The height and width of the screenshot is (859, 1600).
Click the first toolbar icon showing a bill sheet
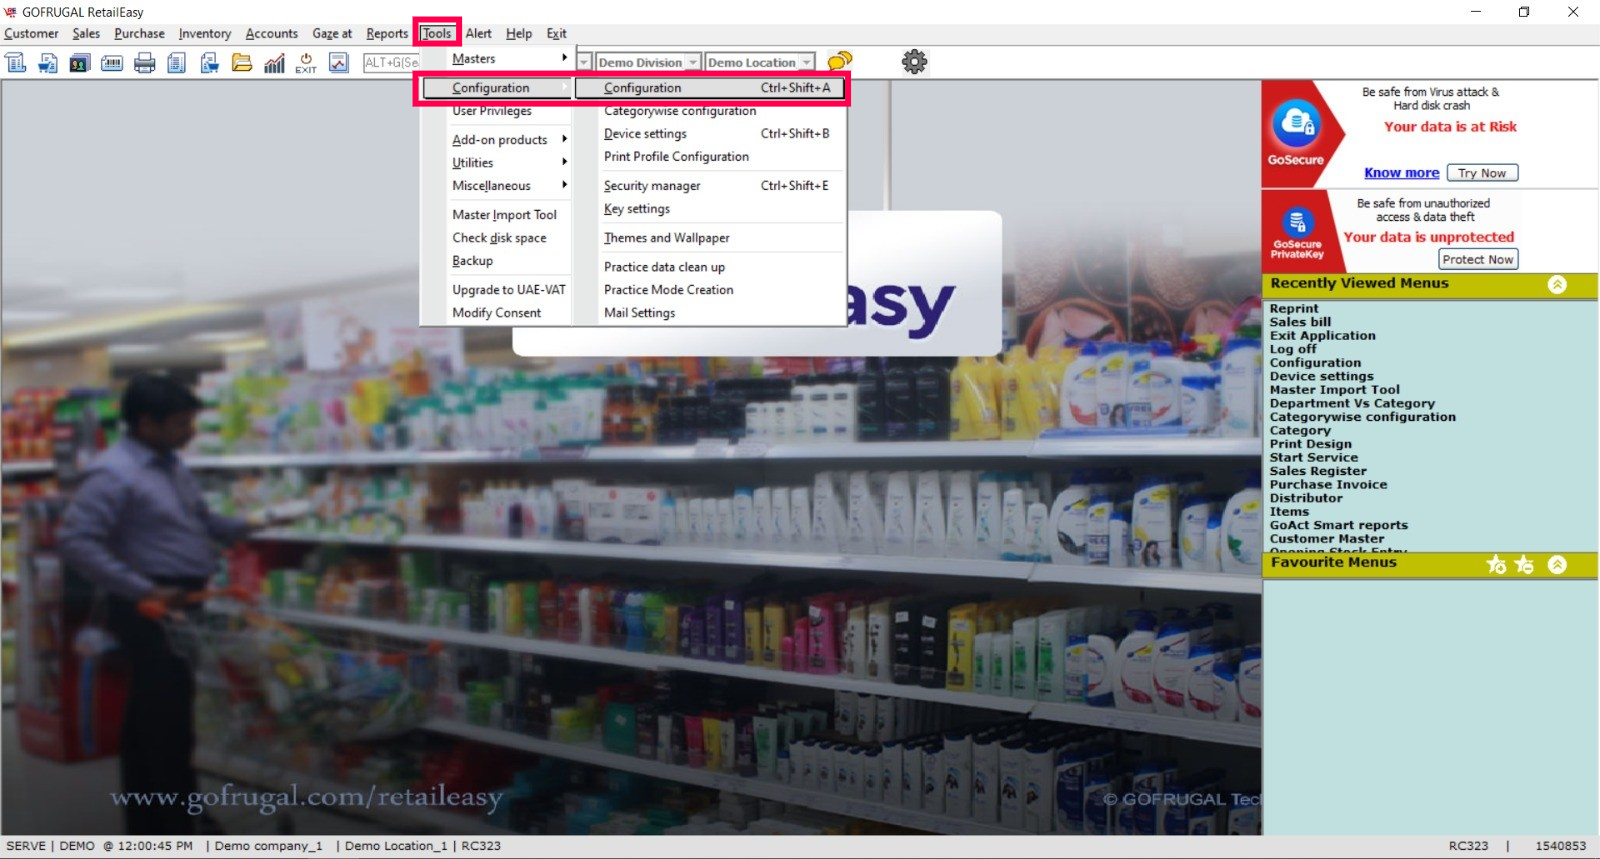(x=16, y=63)
